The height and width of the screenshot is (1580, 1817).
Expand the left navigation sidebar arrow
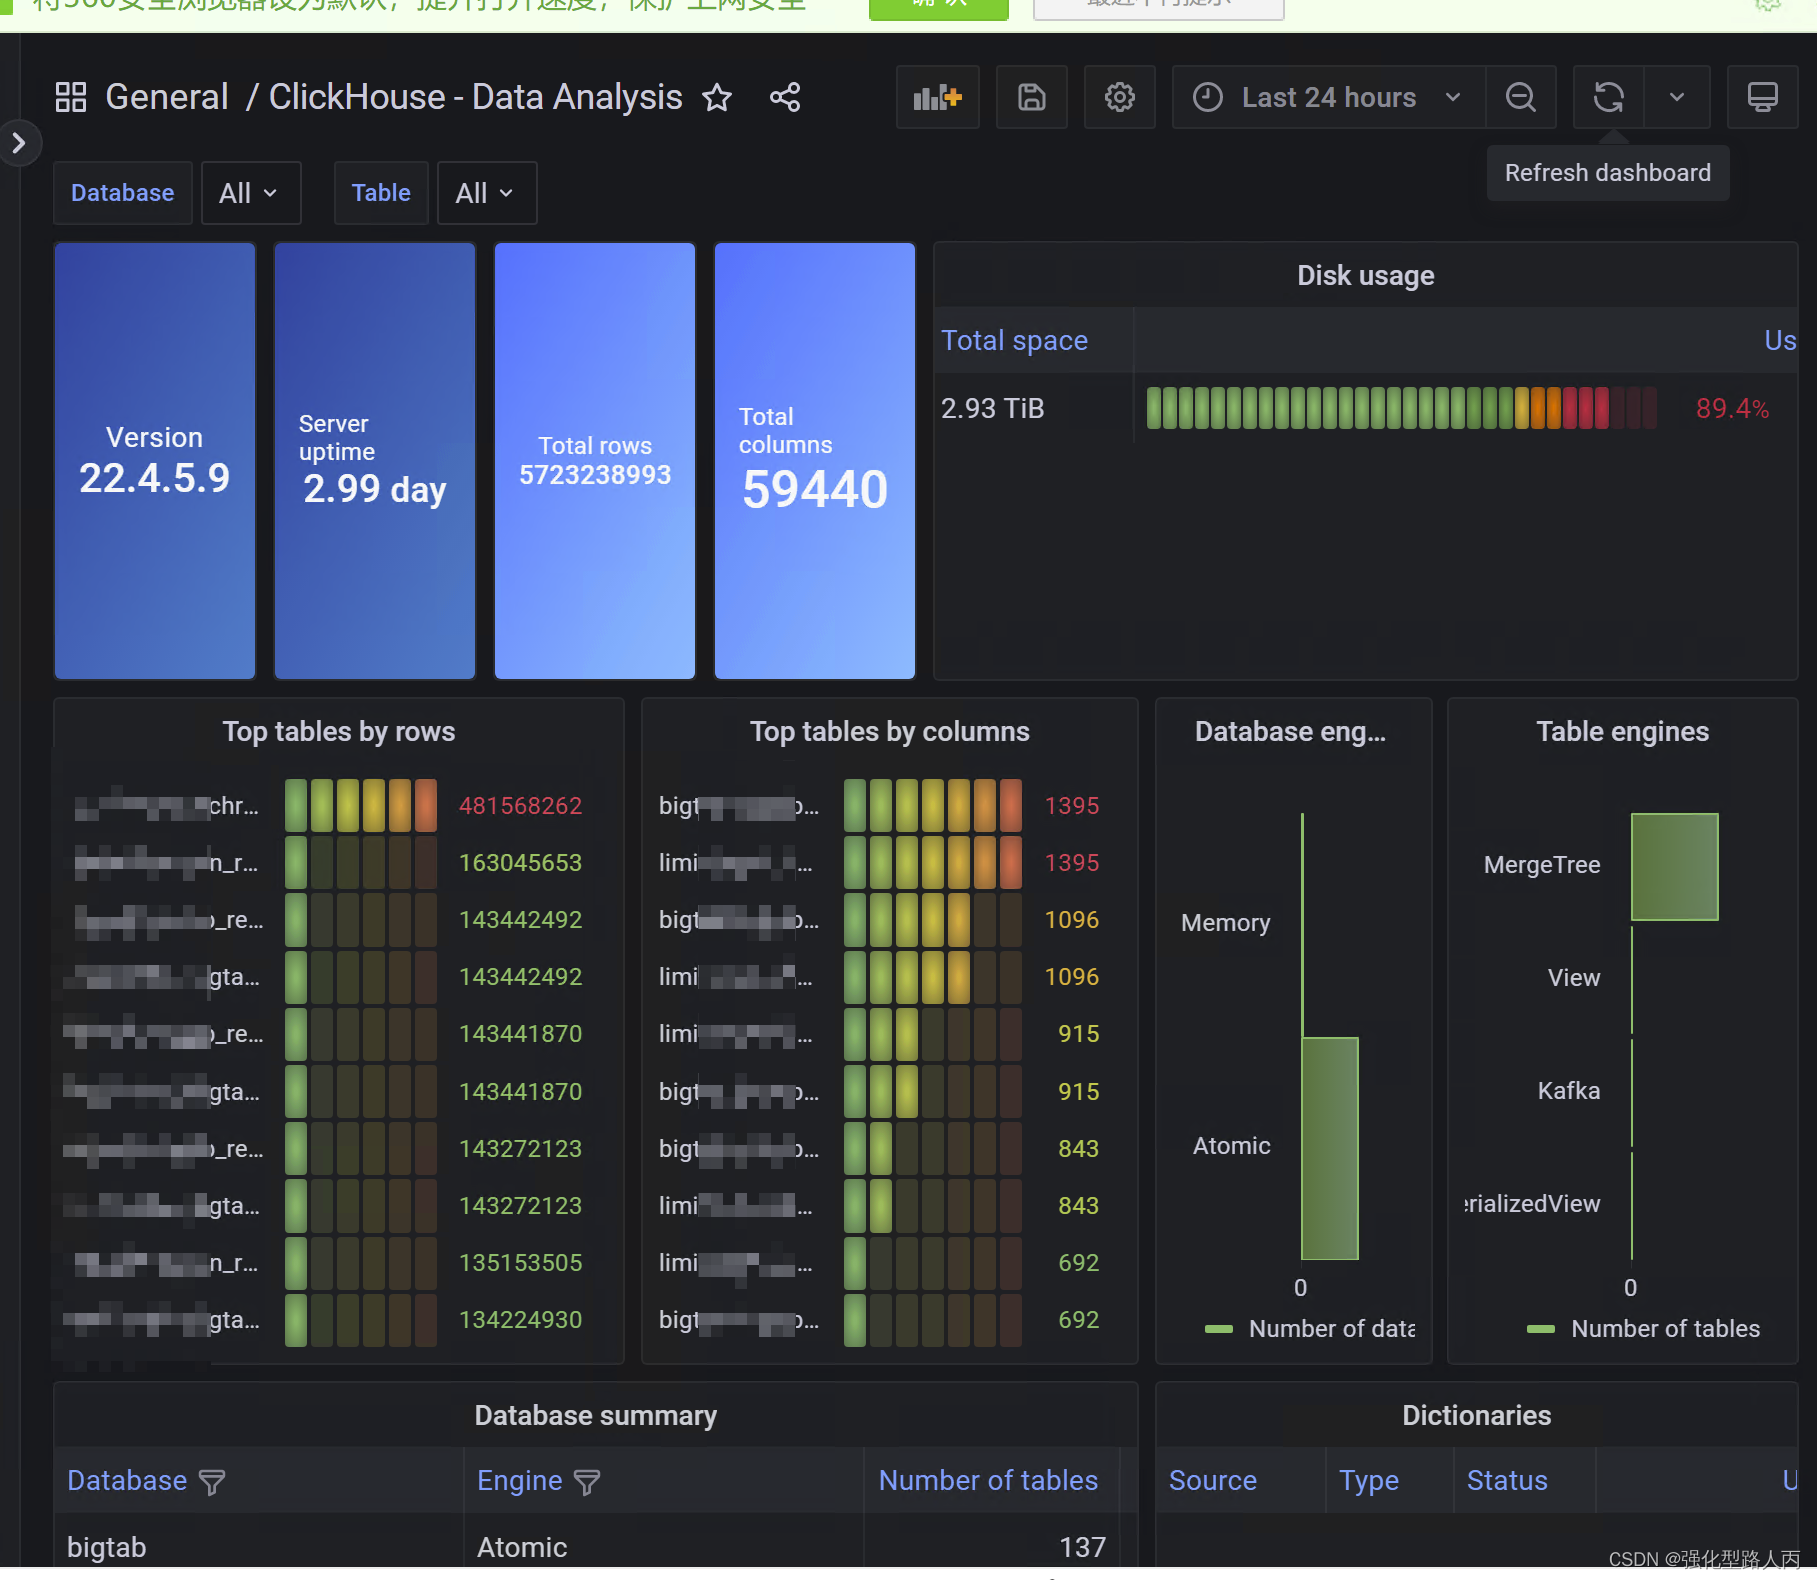pos(20,143)
